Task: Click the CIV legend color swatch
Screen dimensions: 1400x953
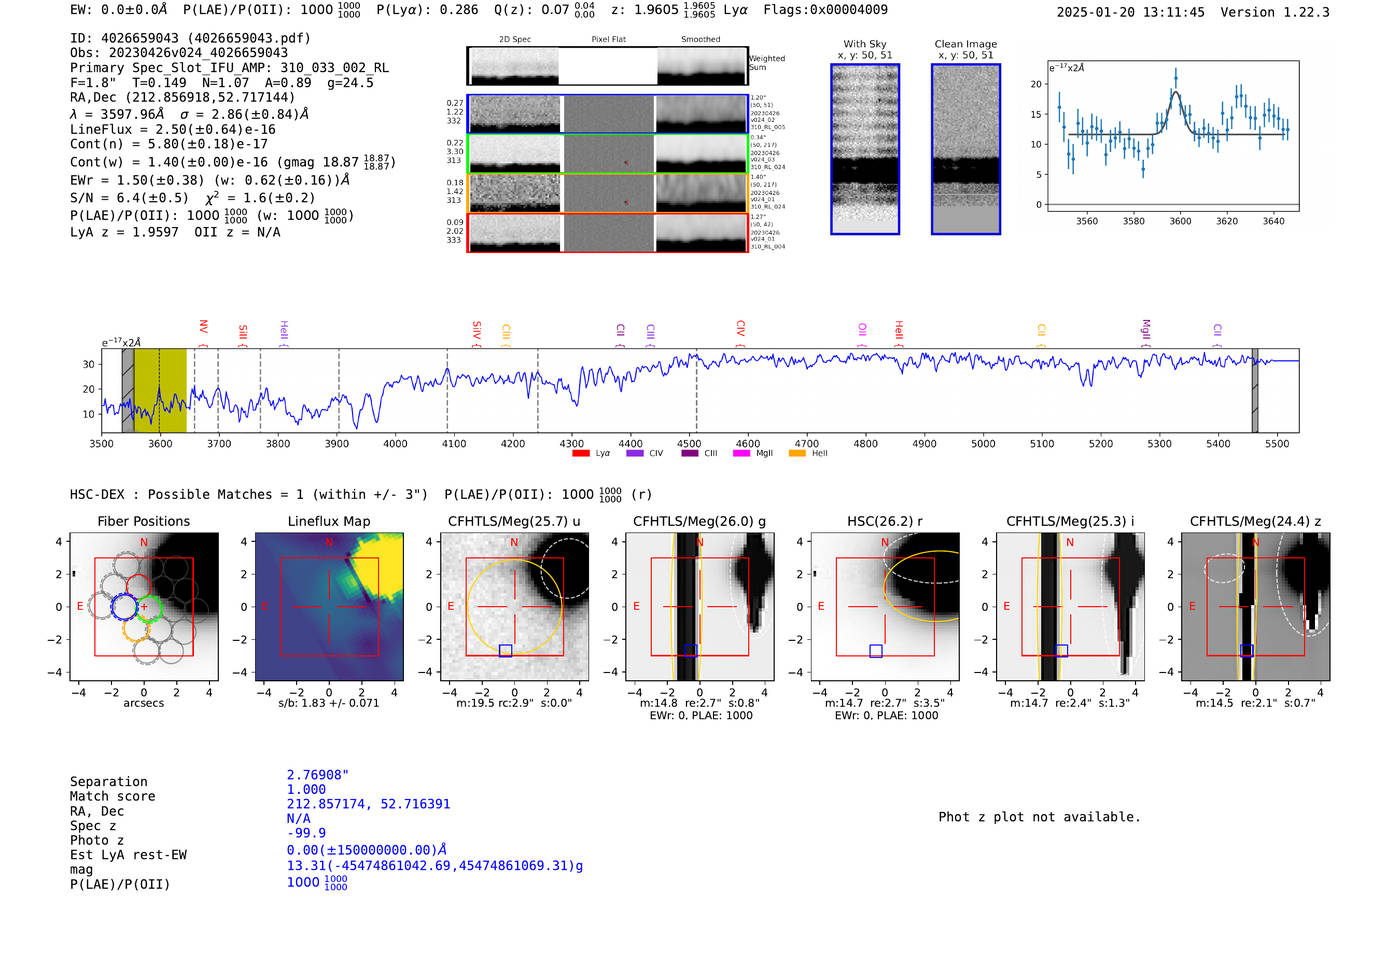Action: point(635,453)
